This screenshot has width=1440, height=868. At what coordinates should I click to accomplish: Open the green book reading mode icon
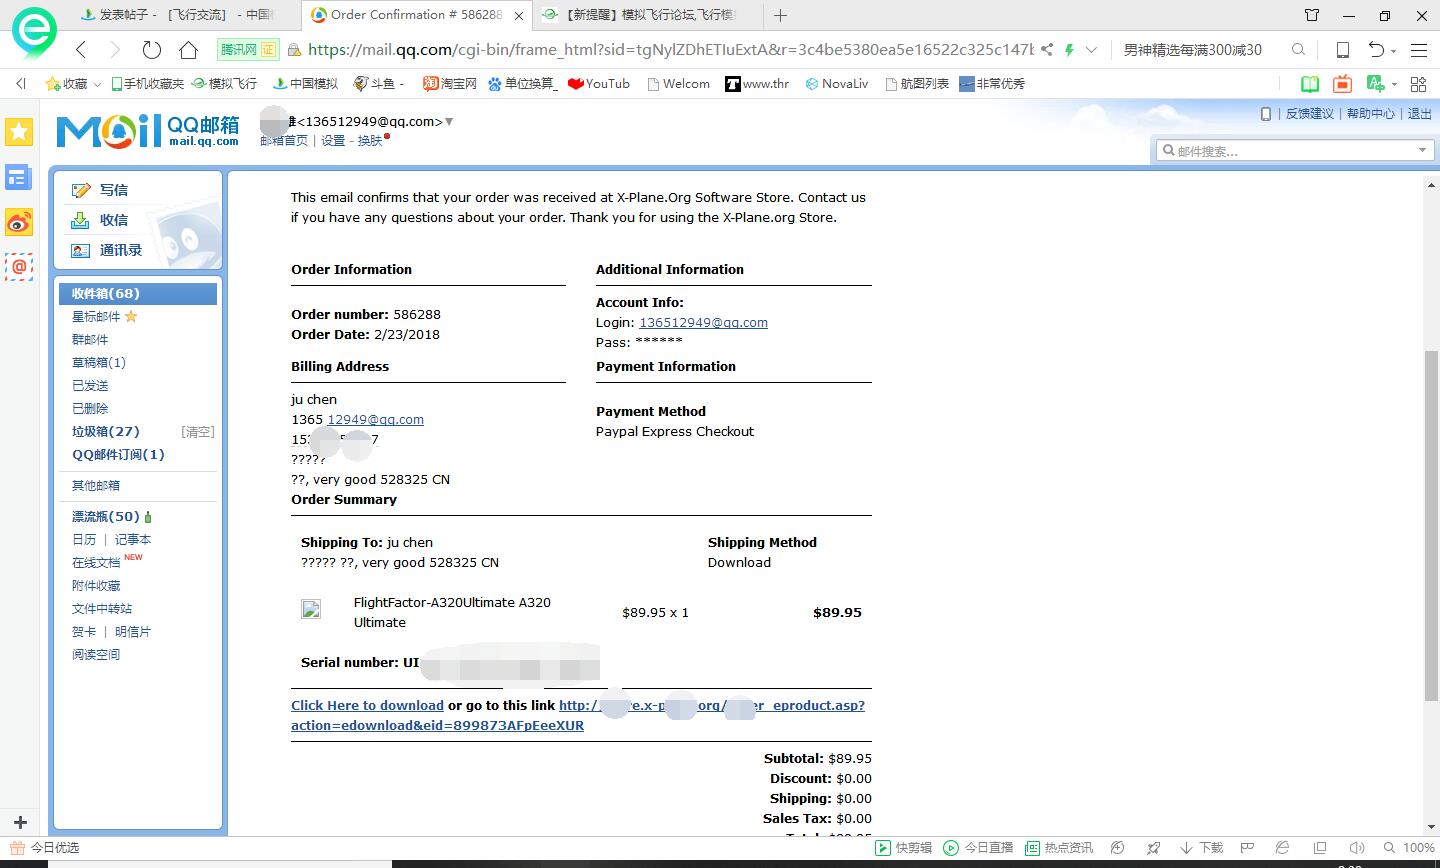(1309, 84)
